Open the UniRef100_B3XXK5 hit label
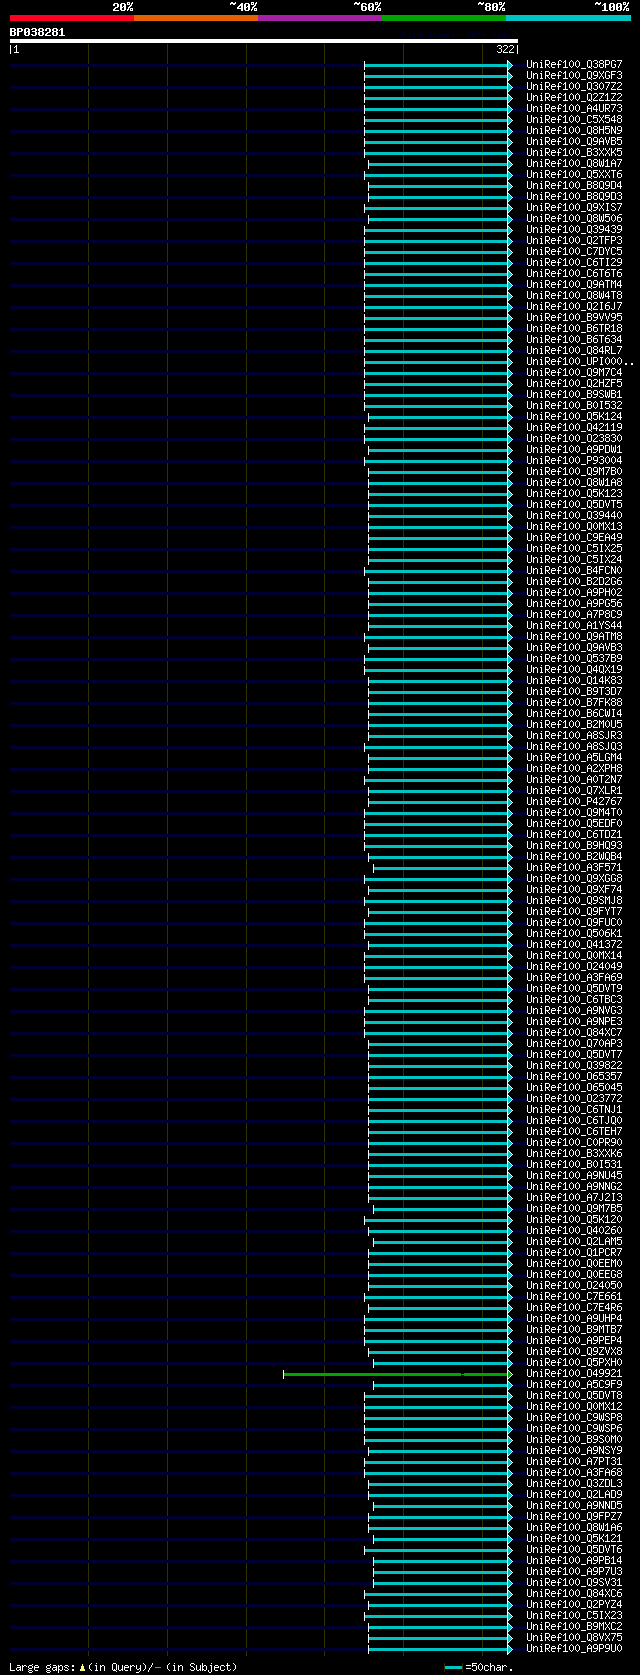The image size is (640, 1675). coord(574,153)
